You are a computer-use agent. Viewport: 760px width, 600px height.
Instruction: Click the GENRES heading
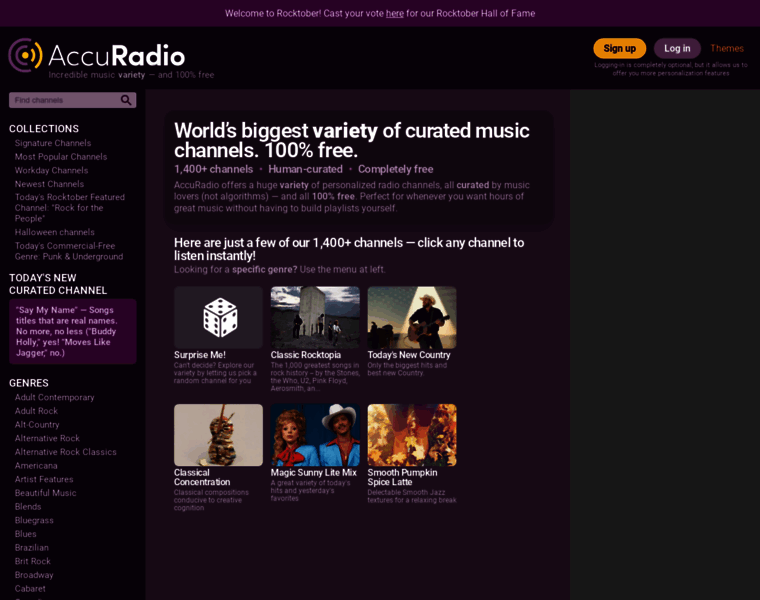click(29, 383)
